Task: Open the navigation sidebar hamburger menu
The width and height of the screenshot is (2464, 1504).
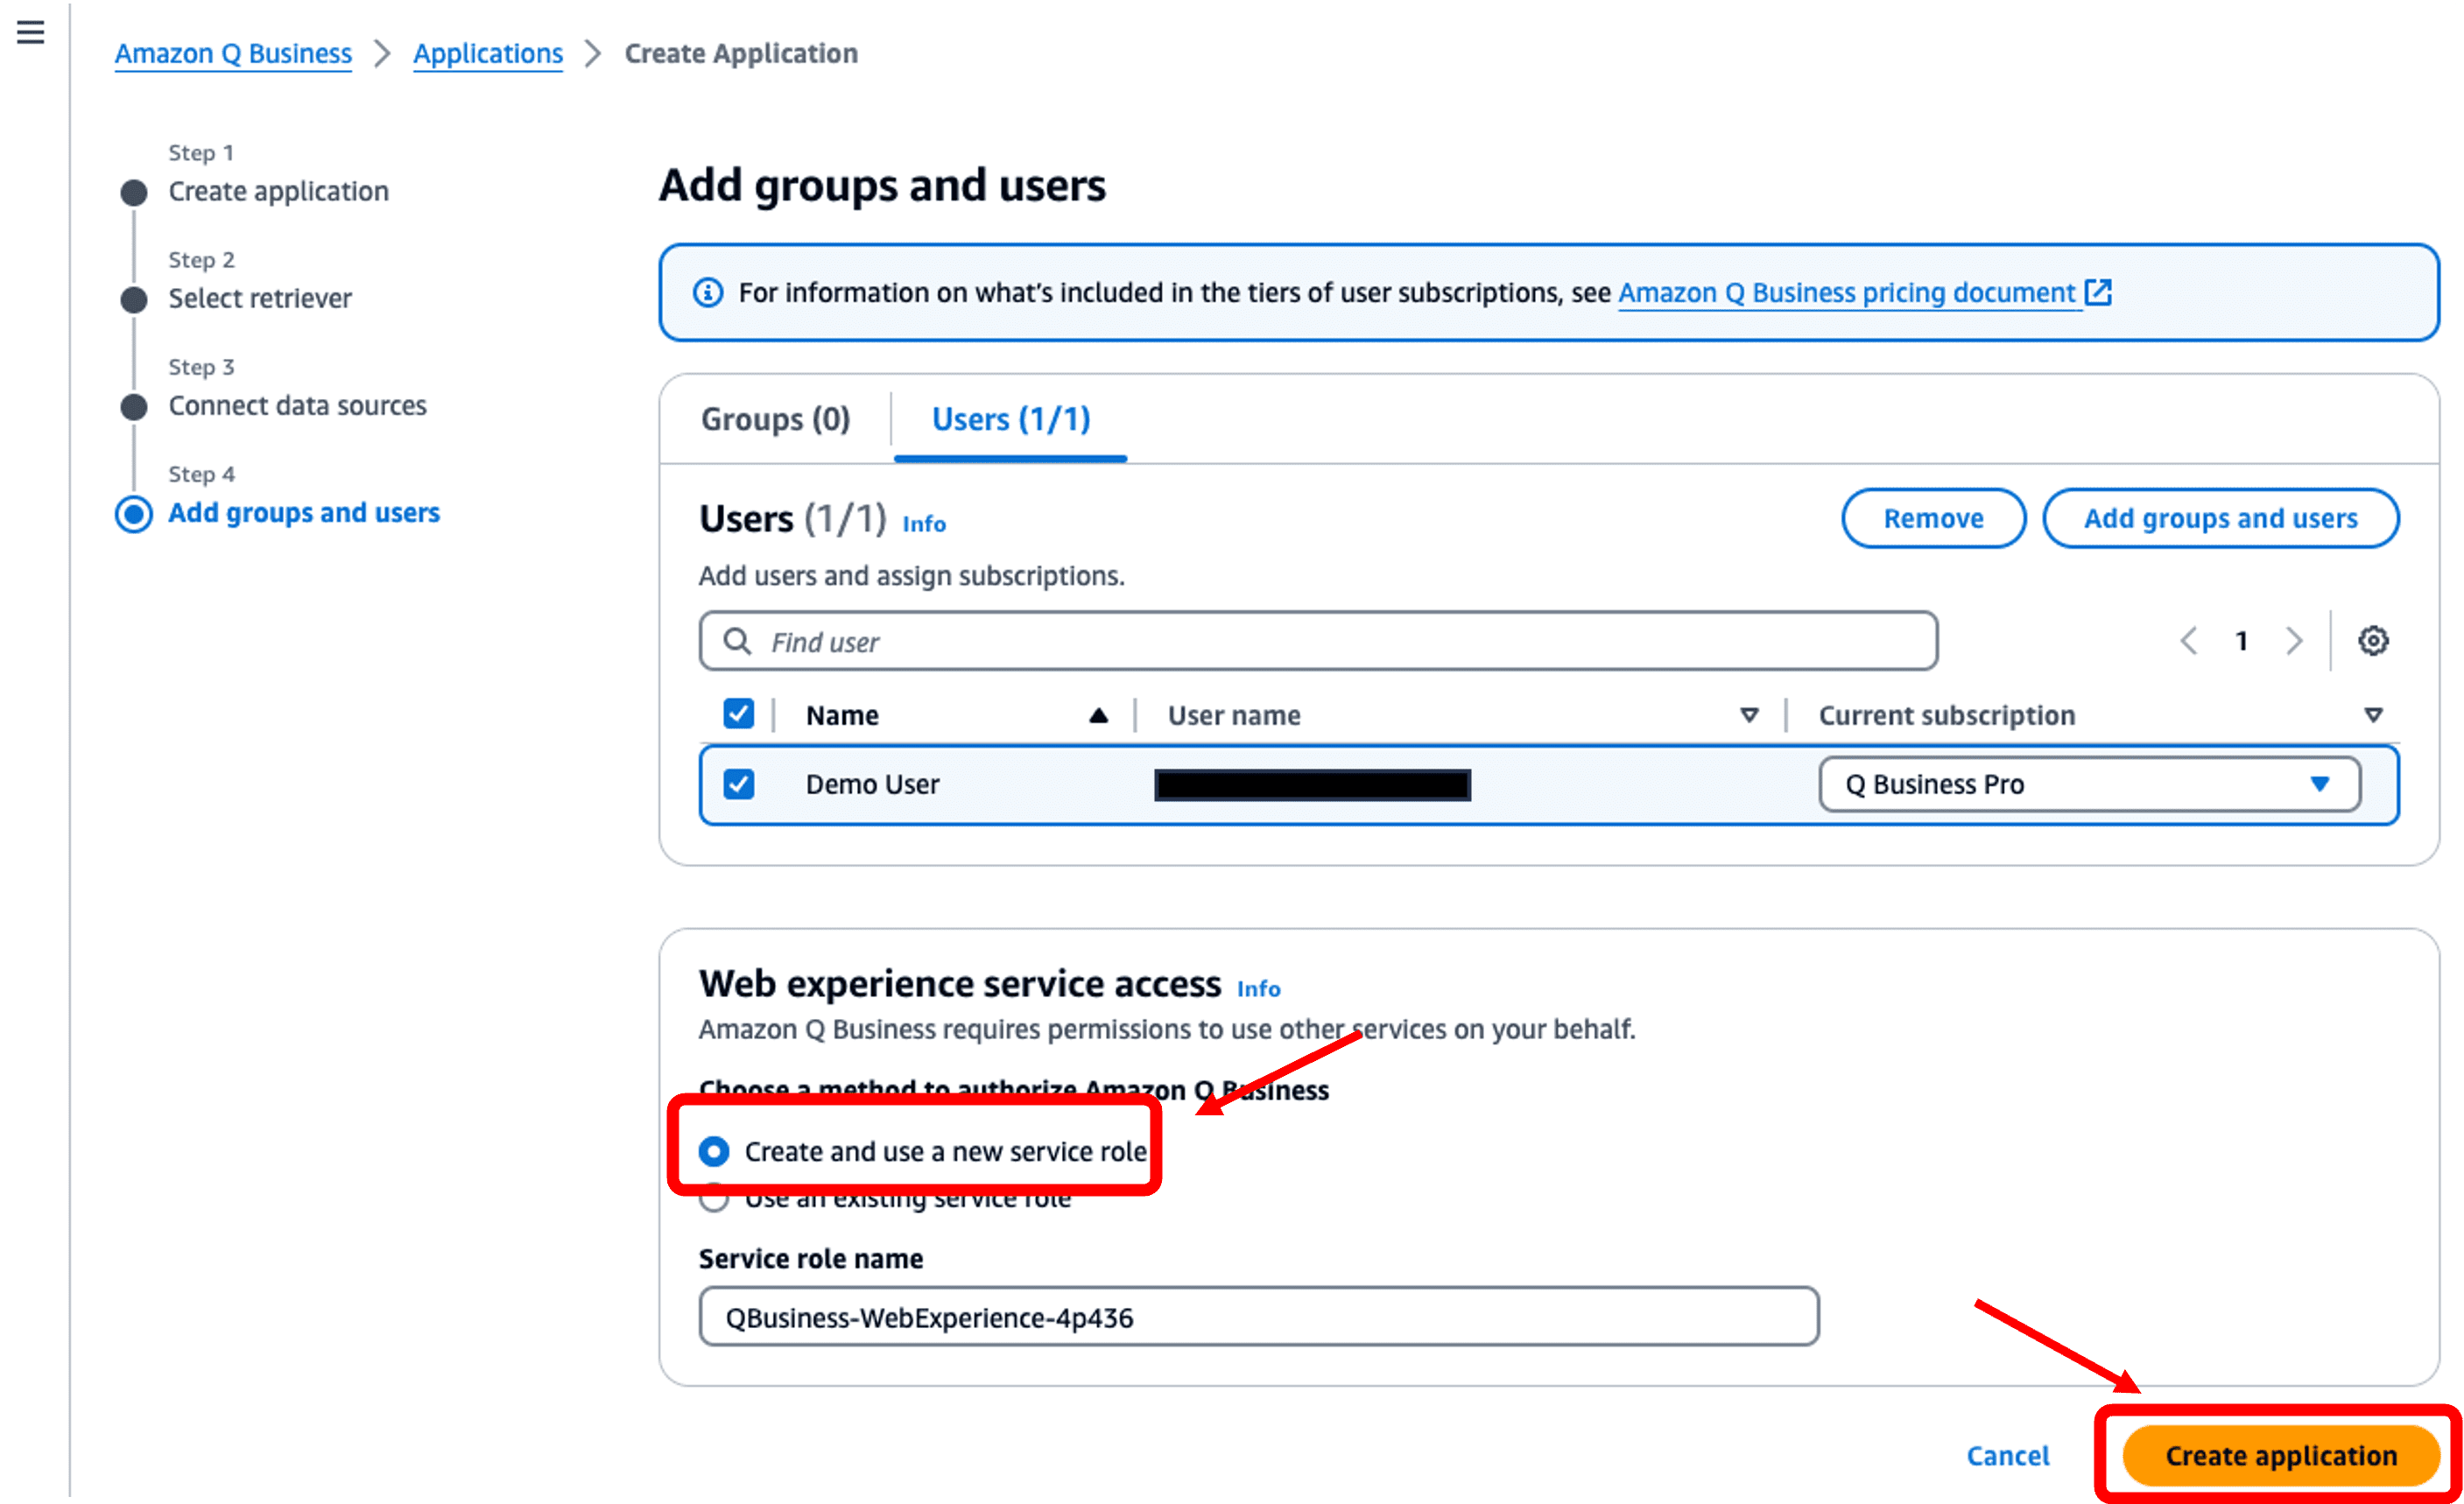Action: point(30,33)
